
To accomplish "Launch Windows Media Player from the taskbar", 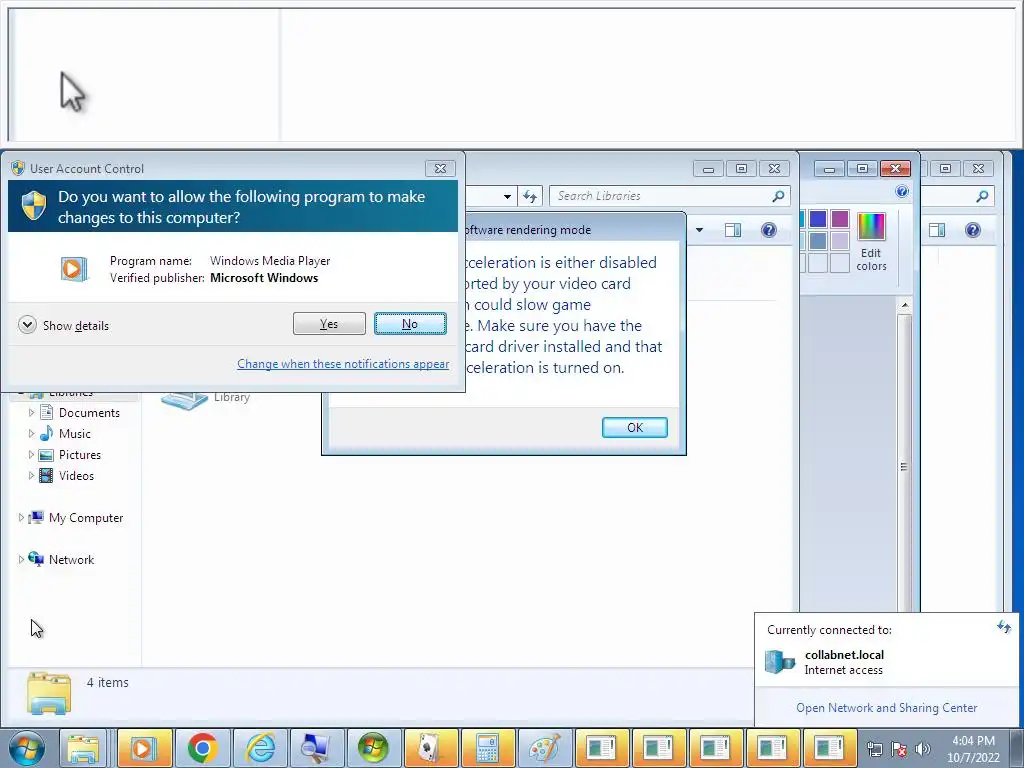I will 144,748.
